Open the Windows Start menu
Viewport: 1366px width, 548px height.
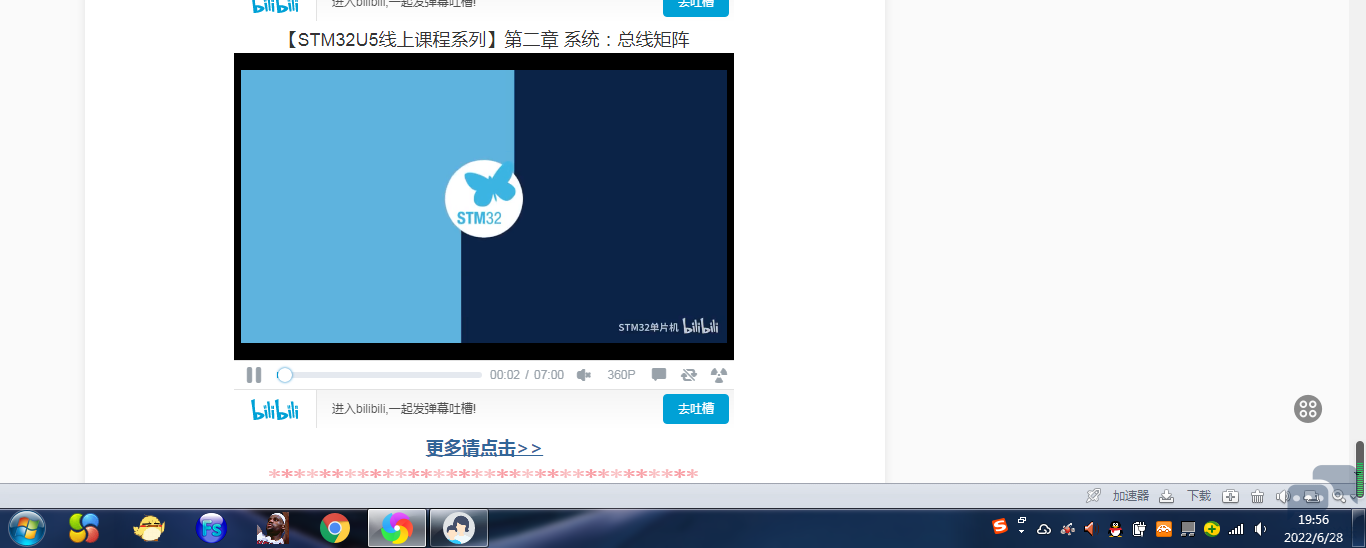[27, 528]
